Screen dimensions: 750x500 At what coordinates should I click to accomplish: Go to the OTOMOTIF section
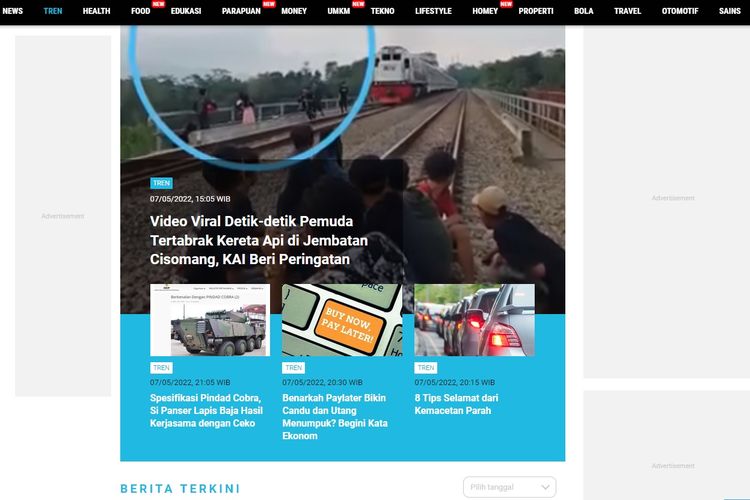[x=680, y=11]
